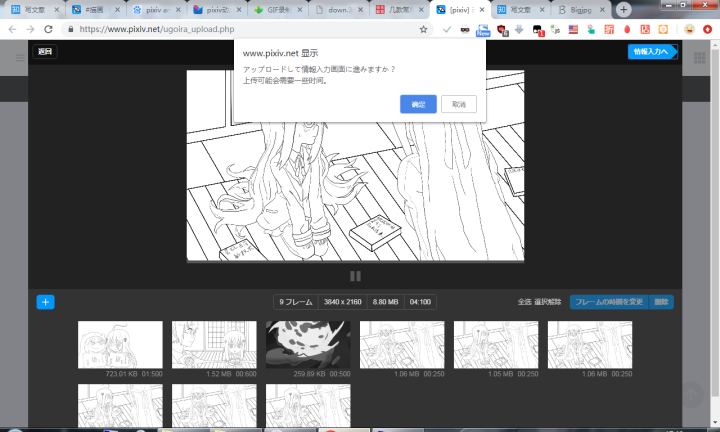Image resolution: width=720 pixels, height=432 pixels.
Task: Click the red circle extension icon at far right
Action: 708,29
